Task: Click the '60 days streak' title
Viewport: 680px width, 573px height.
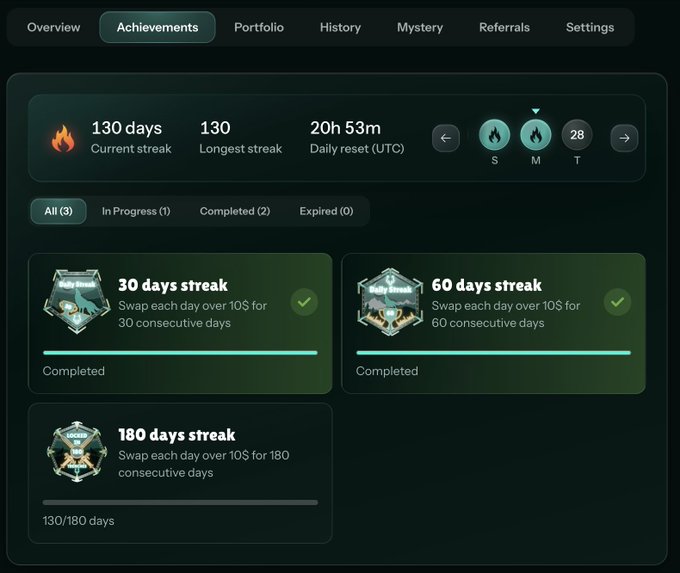Action: point(487,285)
